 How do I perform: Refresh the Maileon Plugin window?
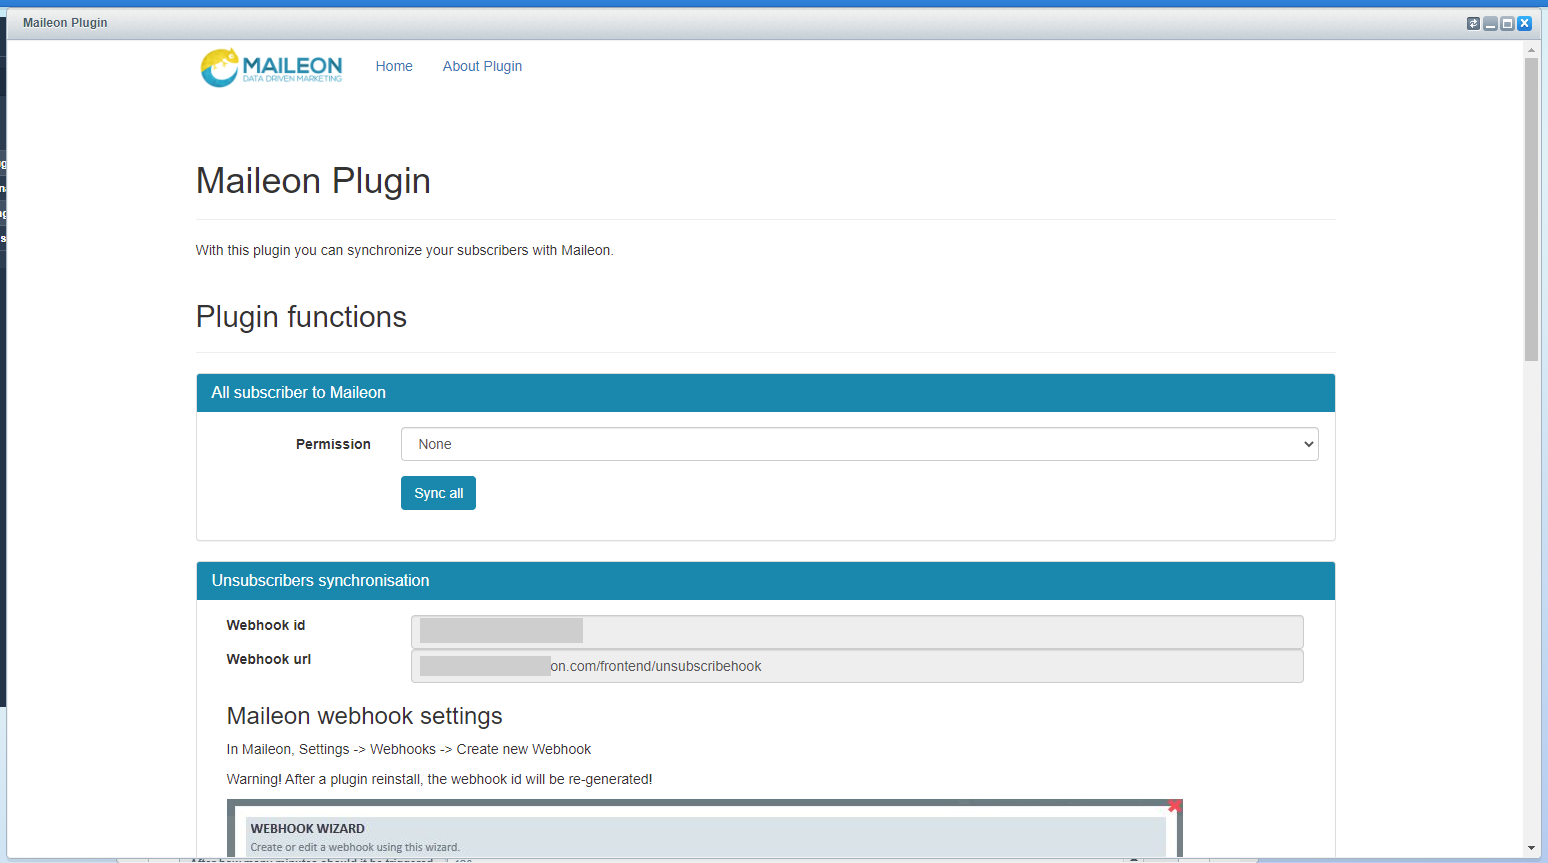click(1473, 23)
